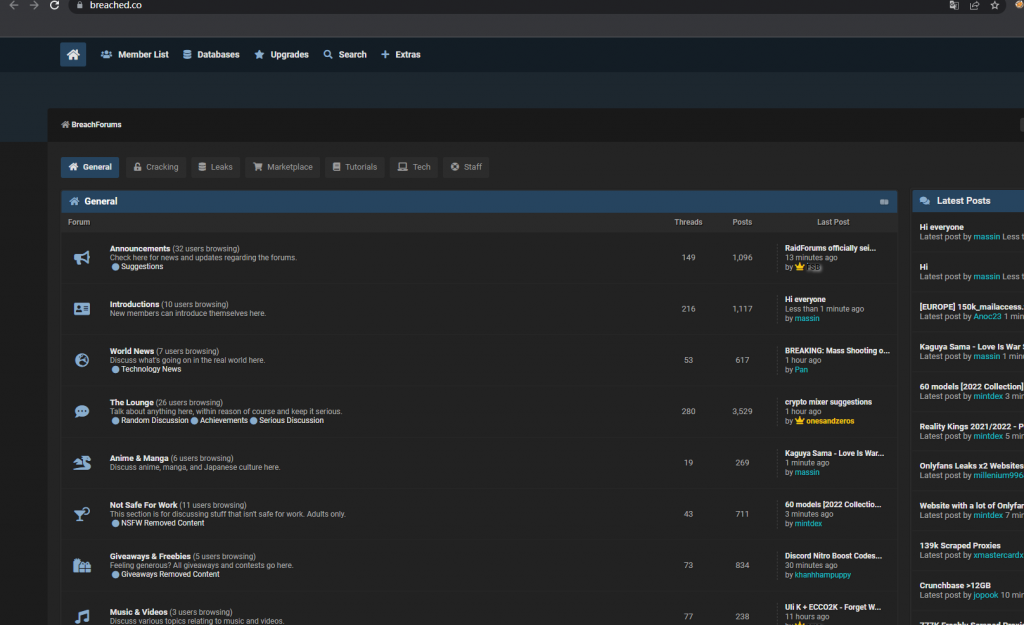Switch to the Cracking tab
Image resolution: width=1024 pixels, height=625 pixels.
click(x=155, y=167)
